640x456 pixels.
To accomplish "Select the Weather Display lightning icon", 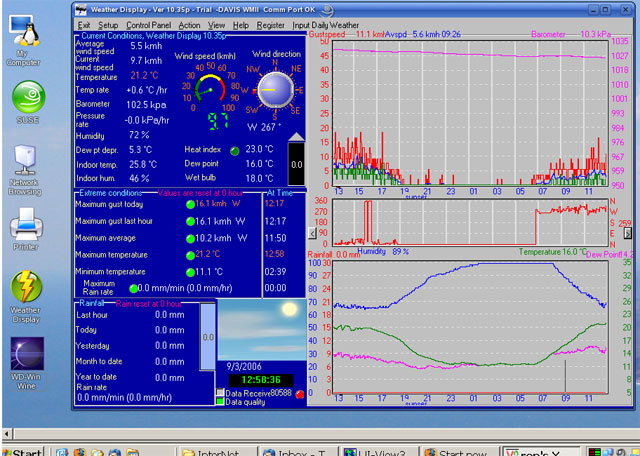I will click(x=25, y=297).
